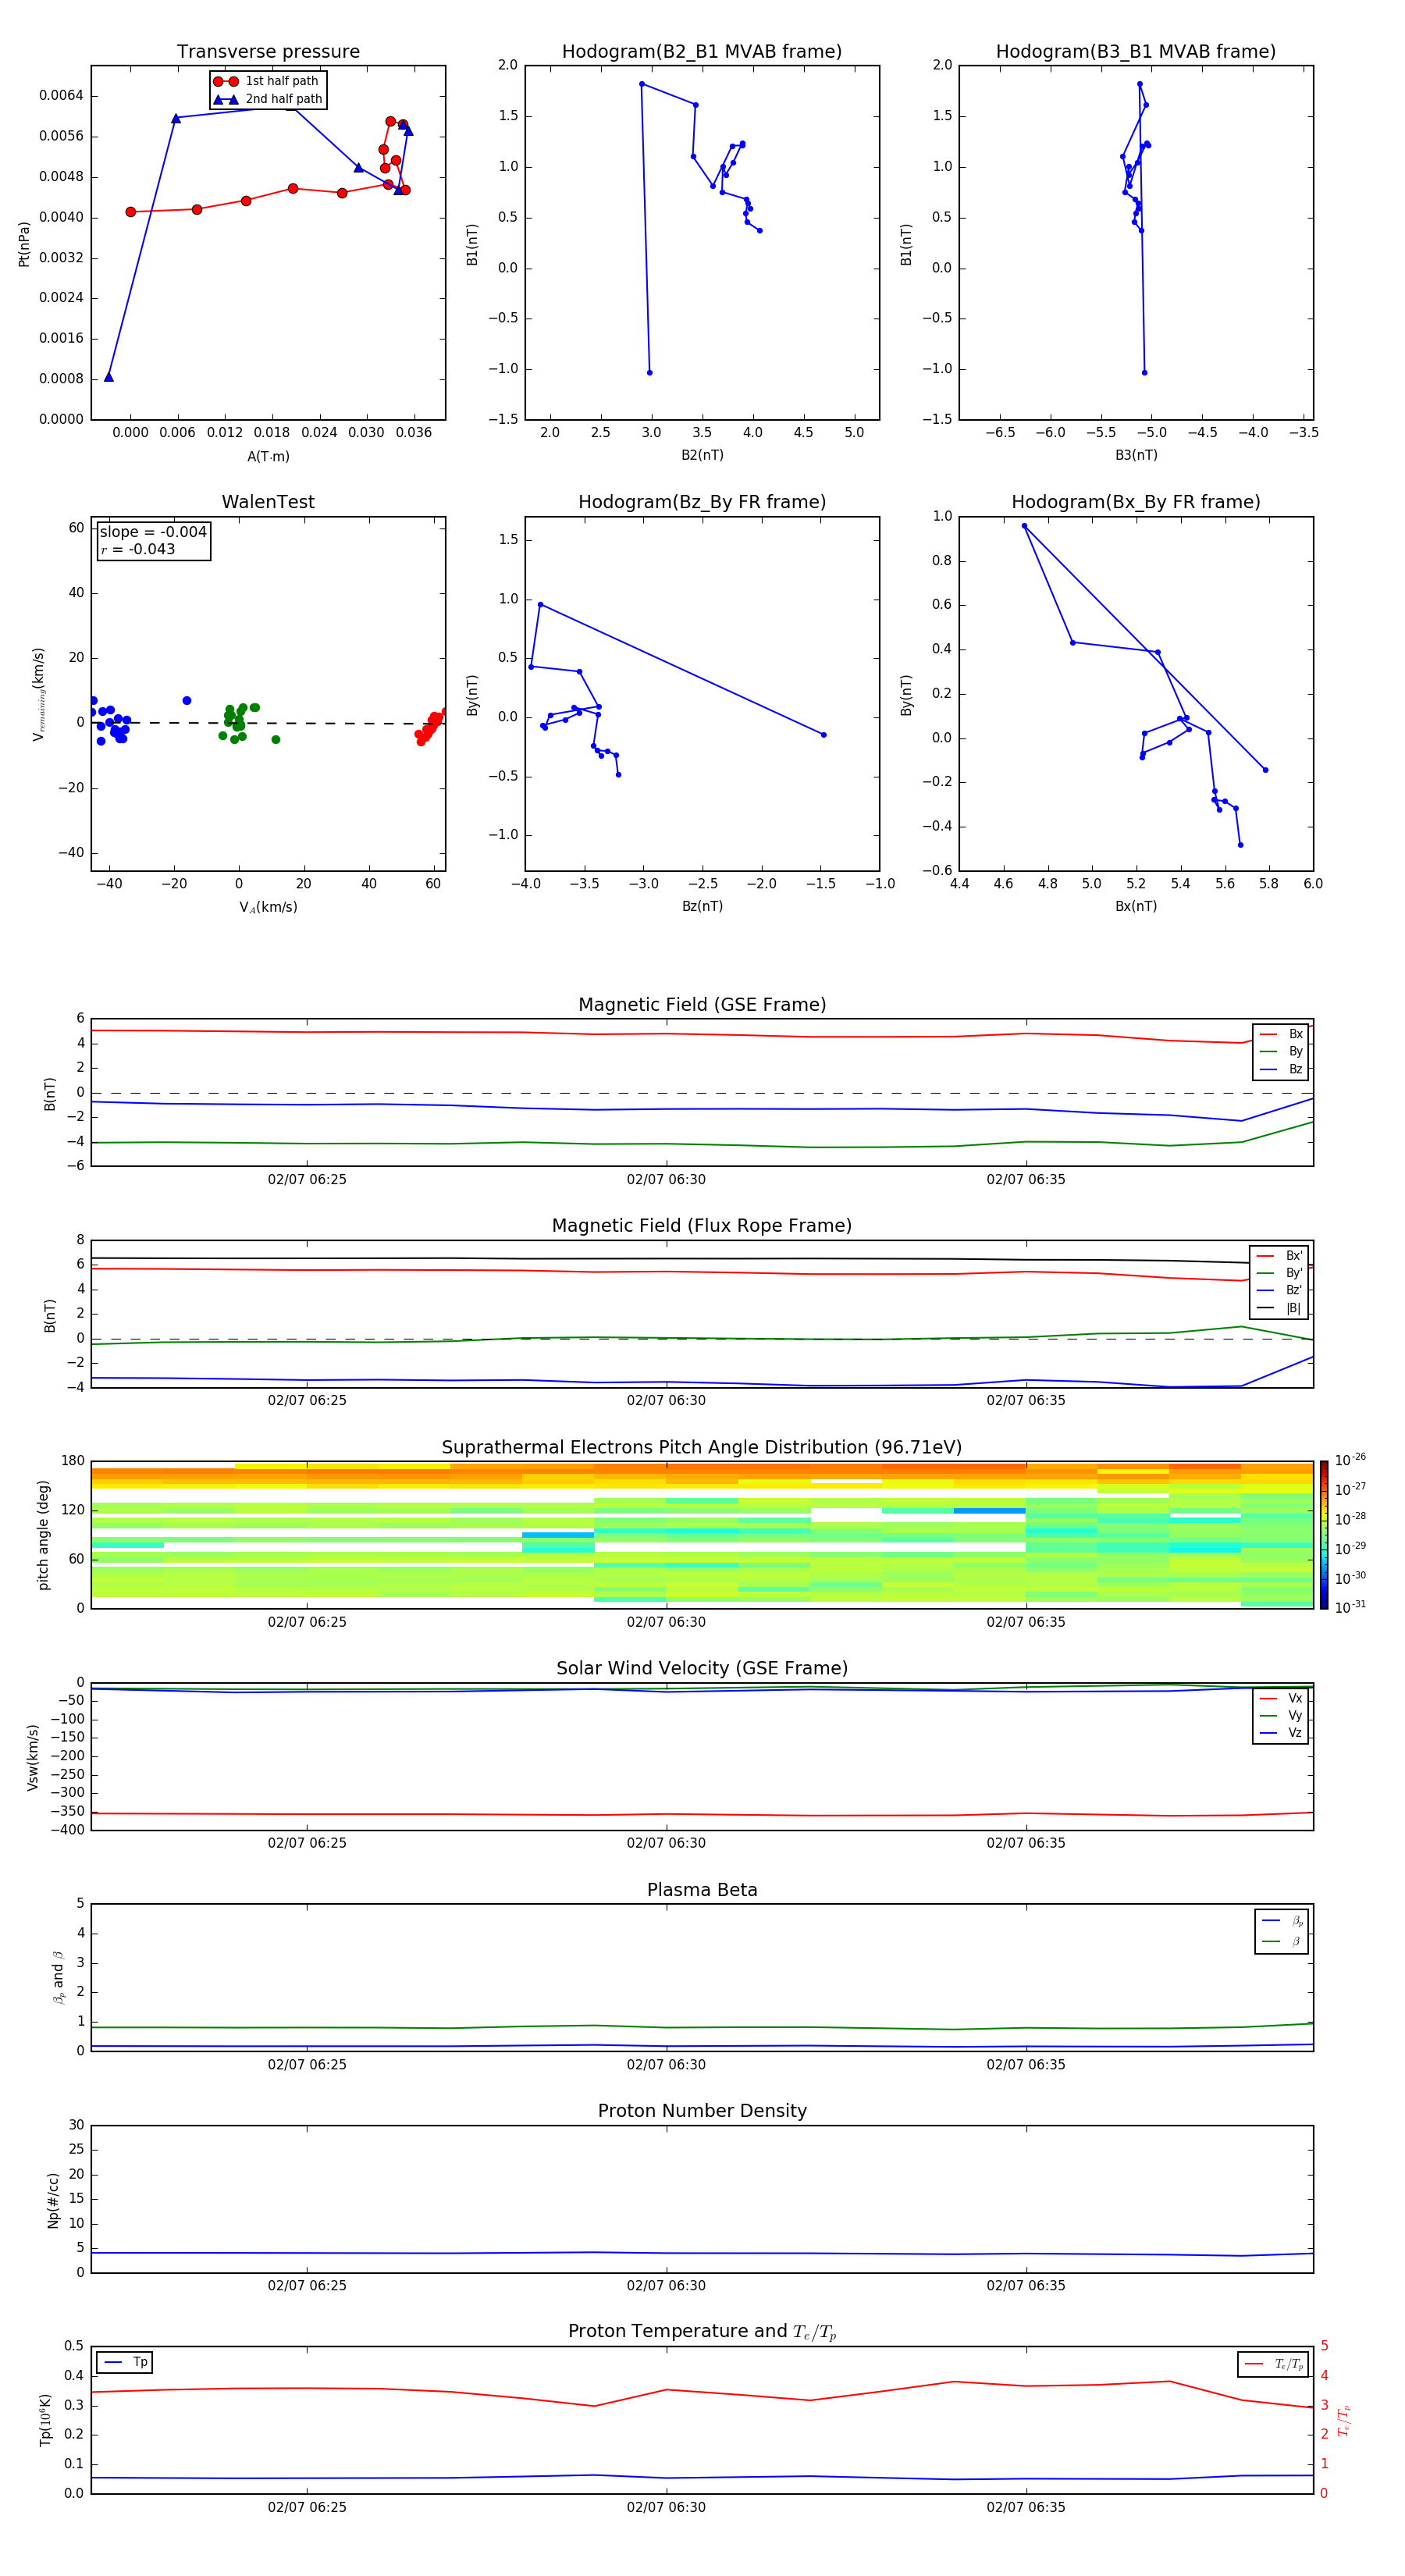The height and width of the screenshot is (2576, 1405).
Task: Click the 'Bz(nT)' x-axis label
Action: 702,906
